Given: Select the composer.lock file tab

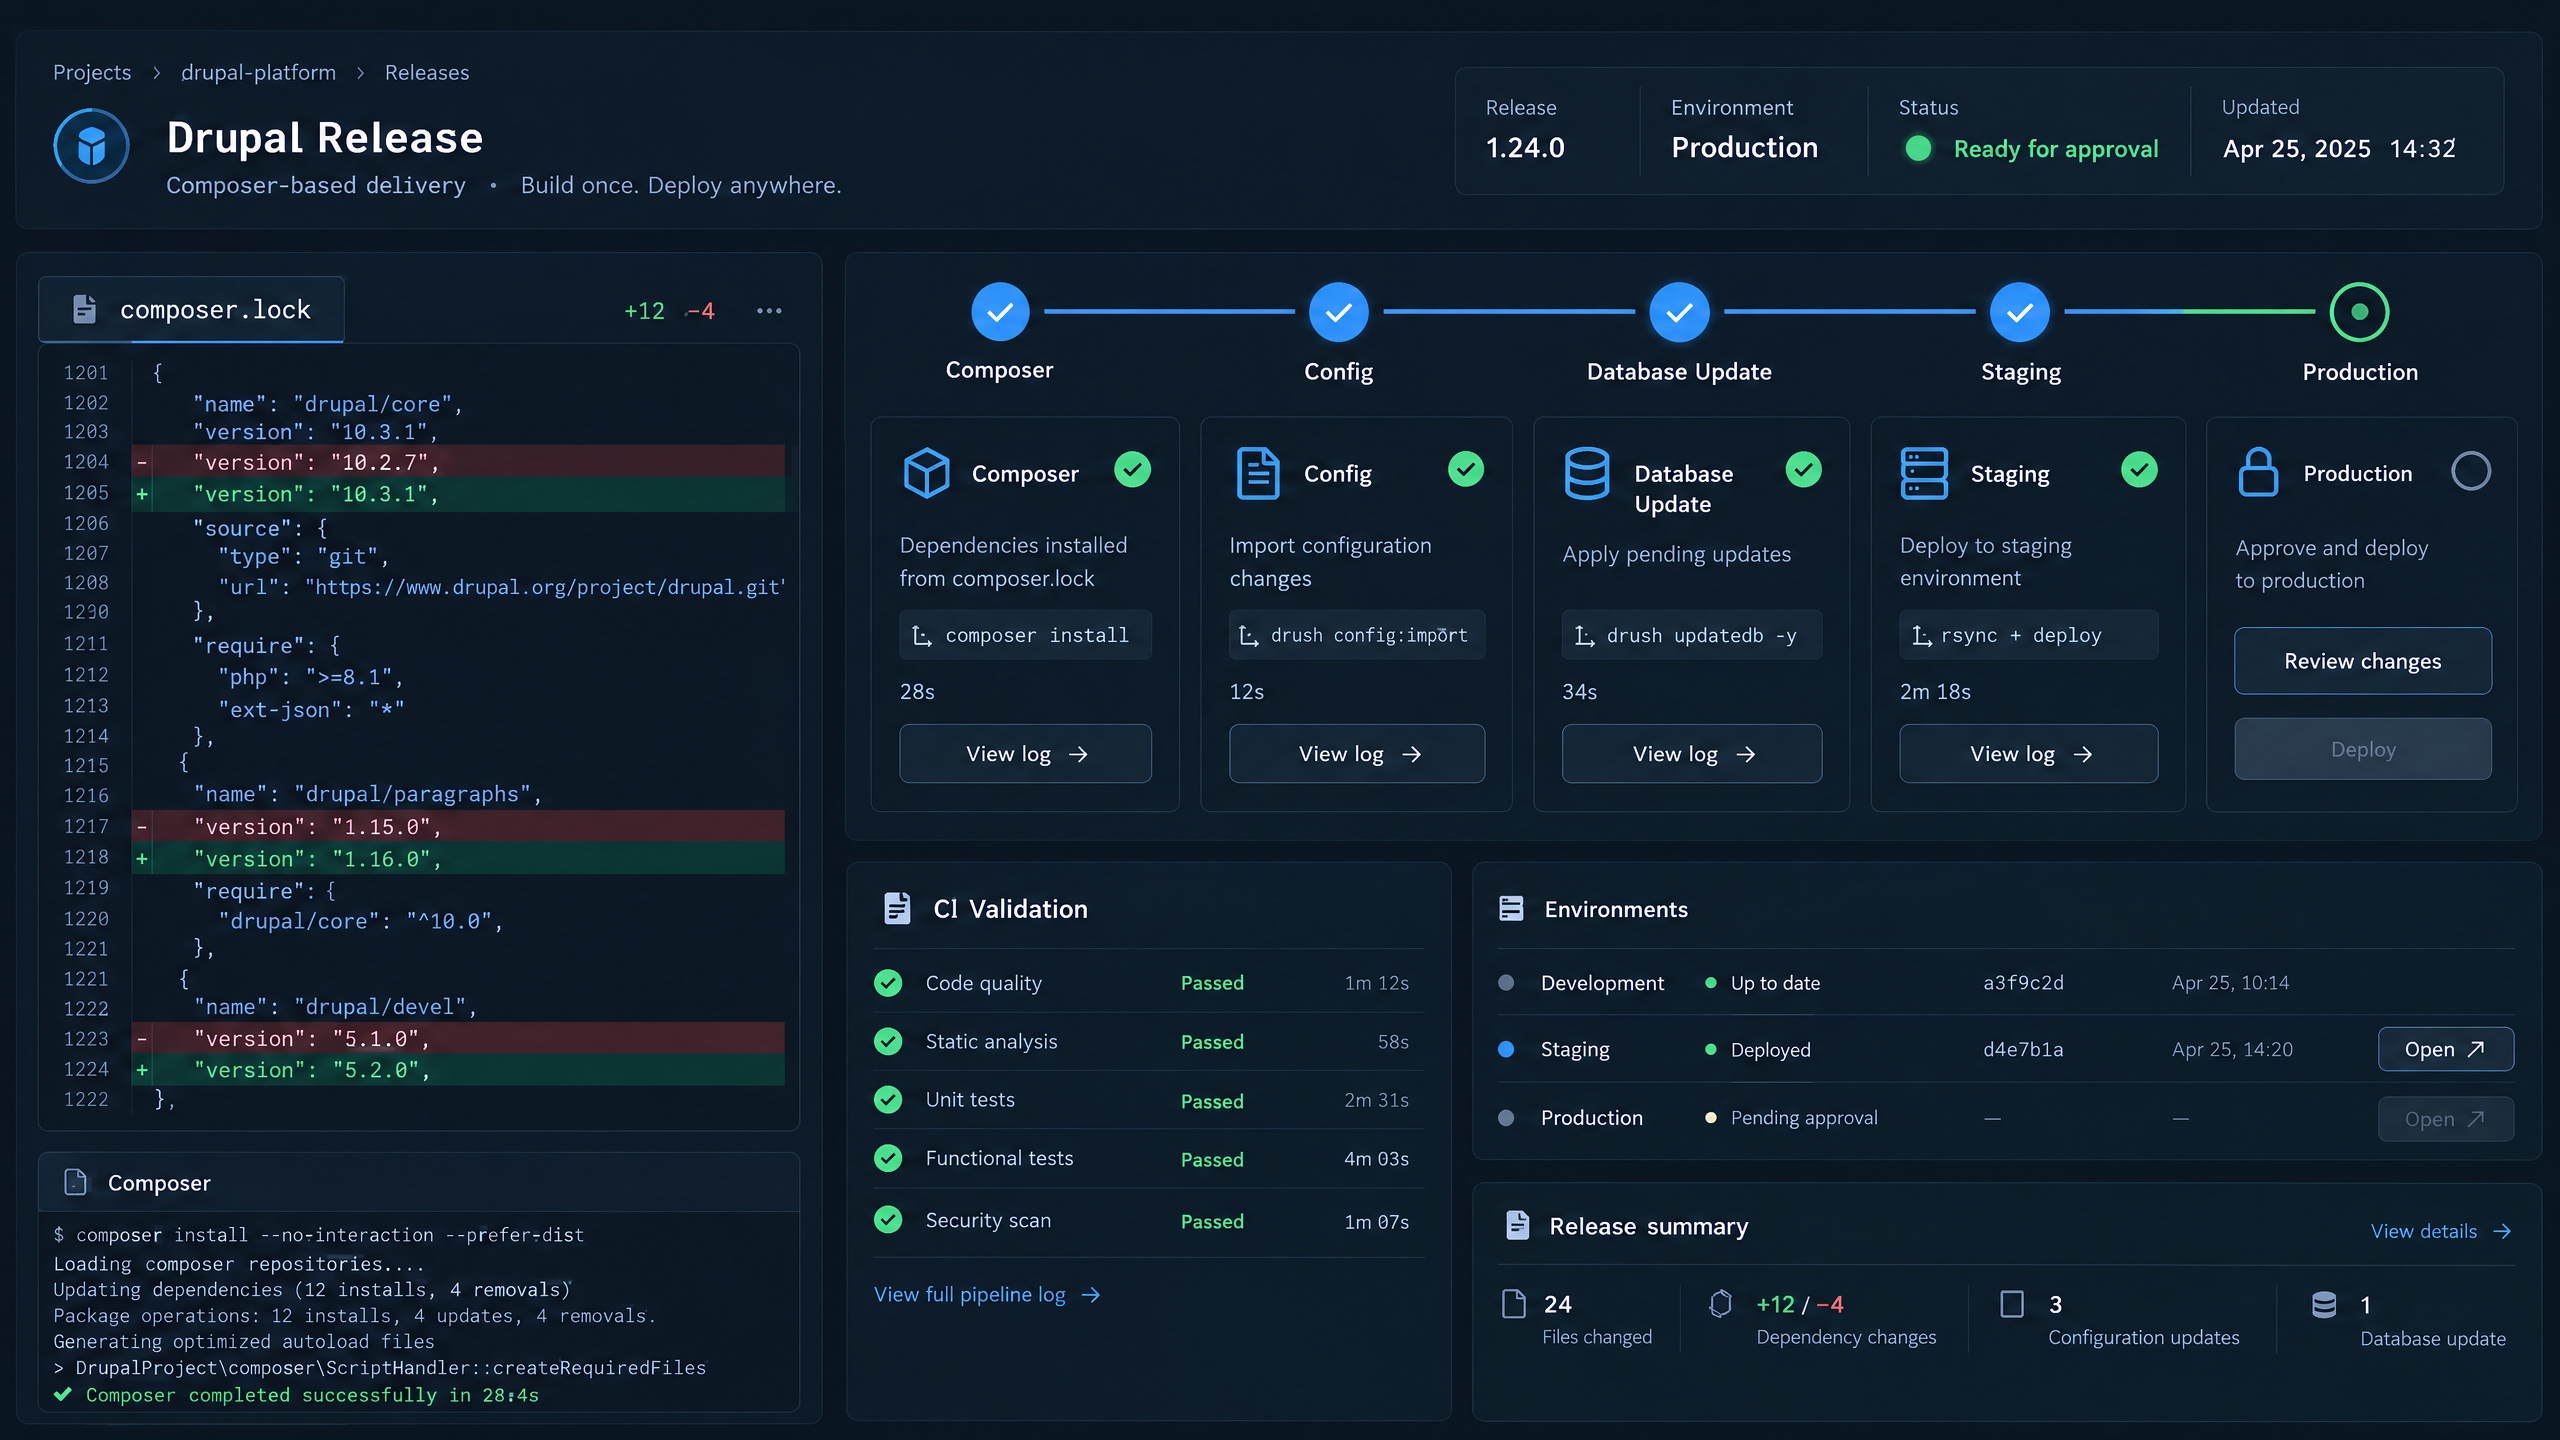Looking at the screenshot, I should coord(191,310).
